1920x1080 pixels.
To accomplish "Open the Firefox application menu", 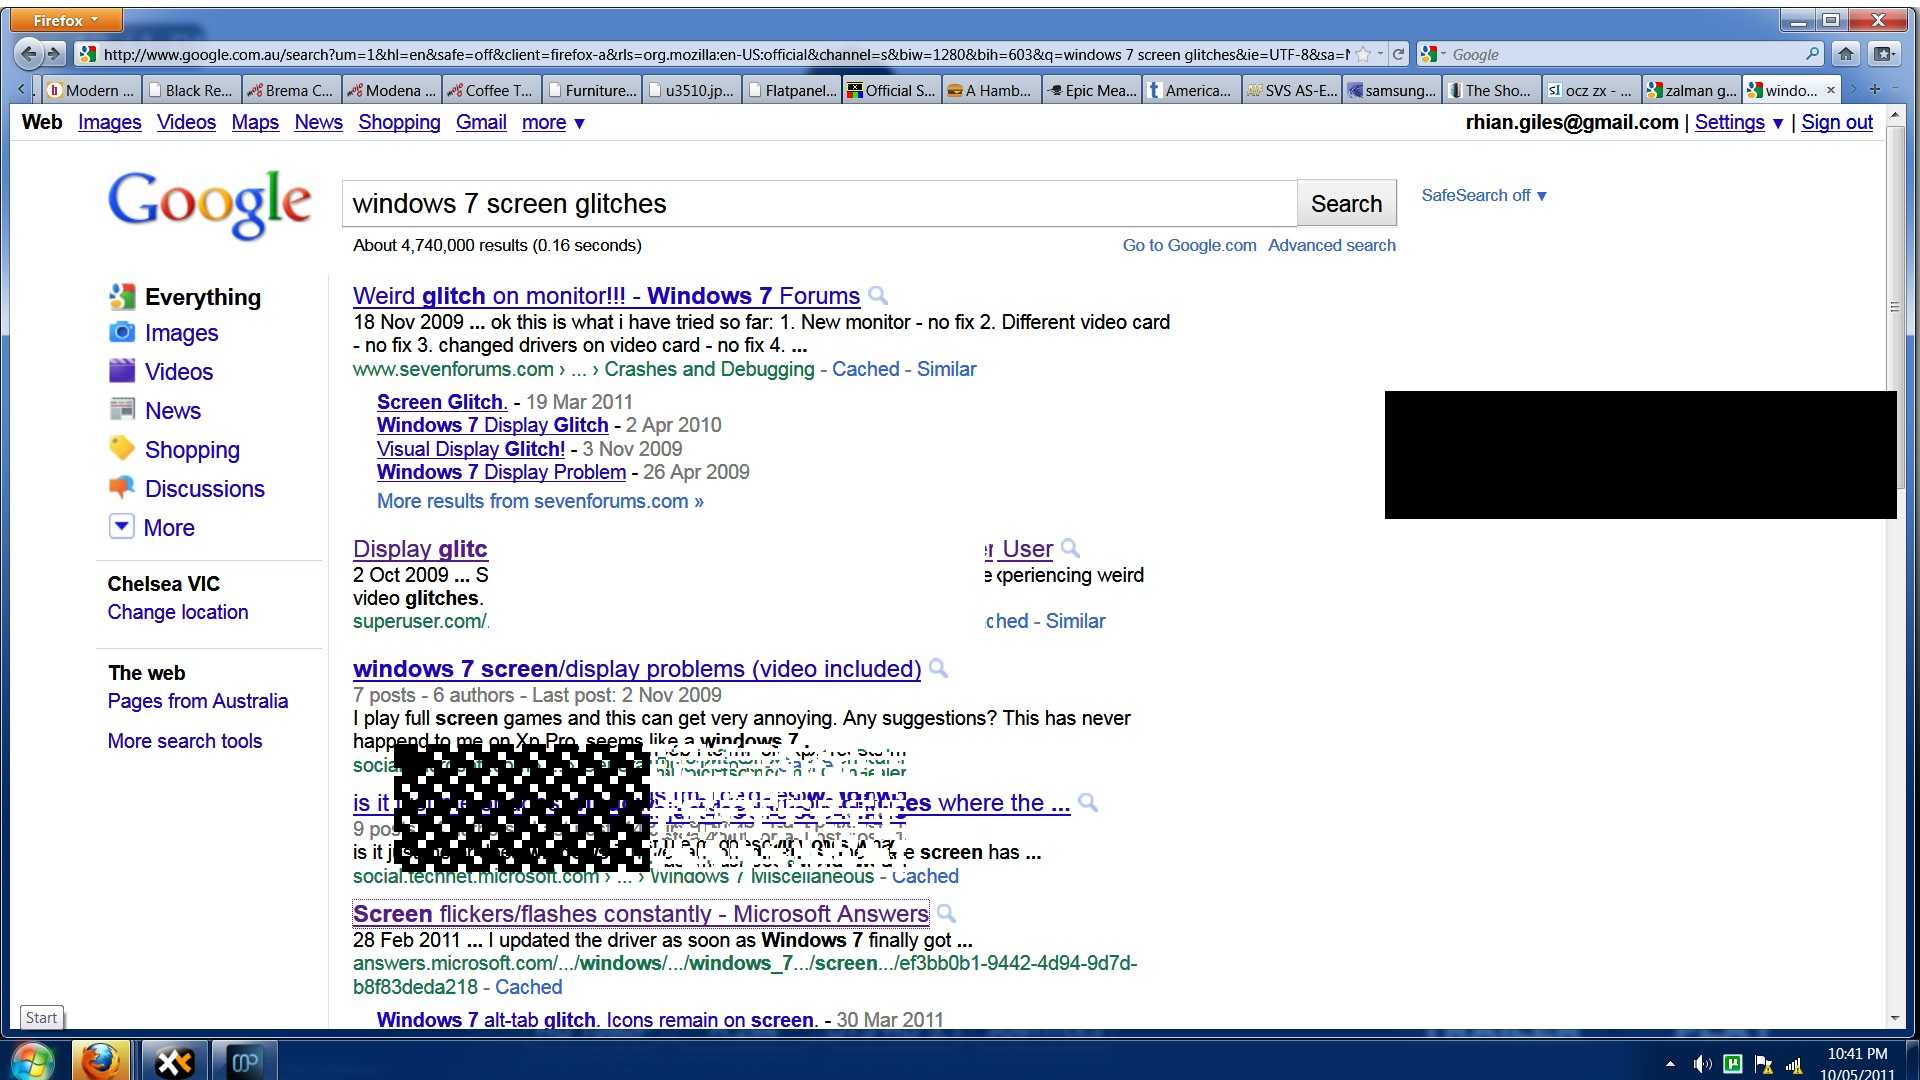I will point(67,20).
